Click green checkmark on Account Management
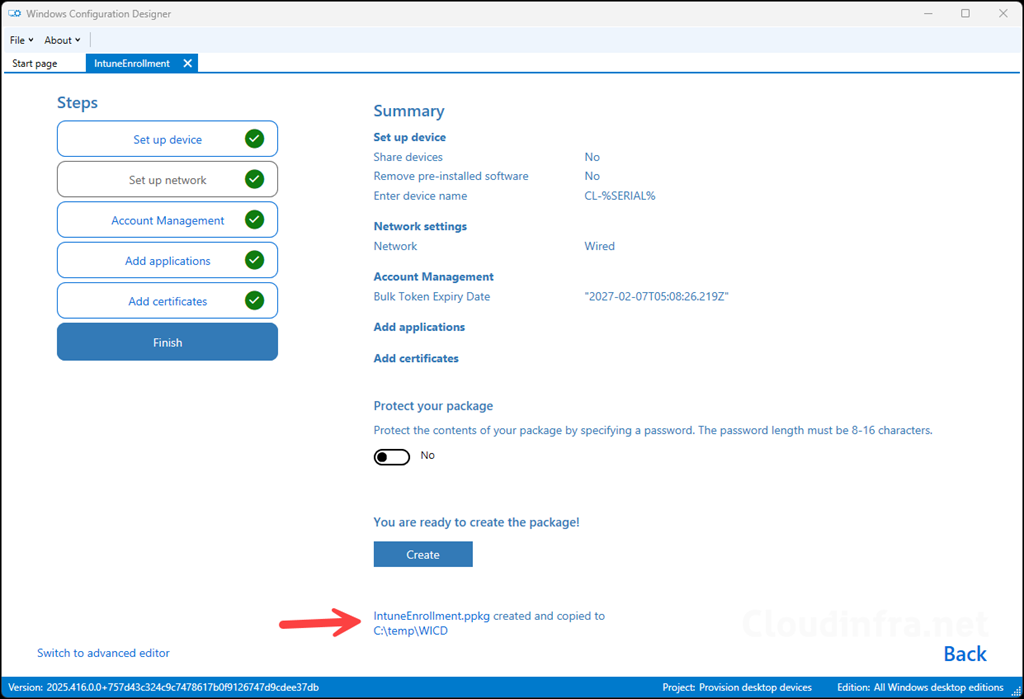 pyautogui.click(x=255, y=219)
